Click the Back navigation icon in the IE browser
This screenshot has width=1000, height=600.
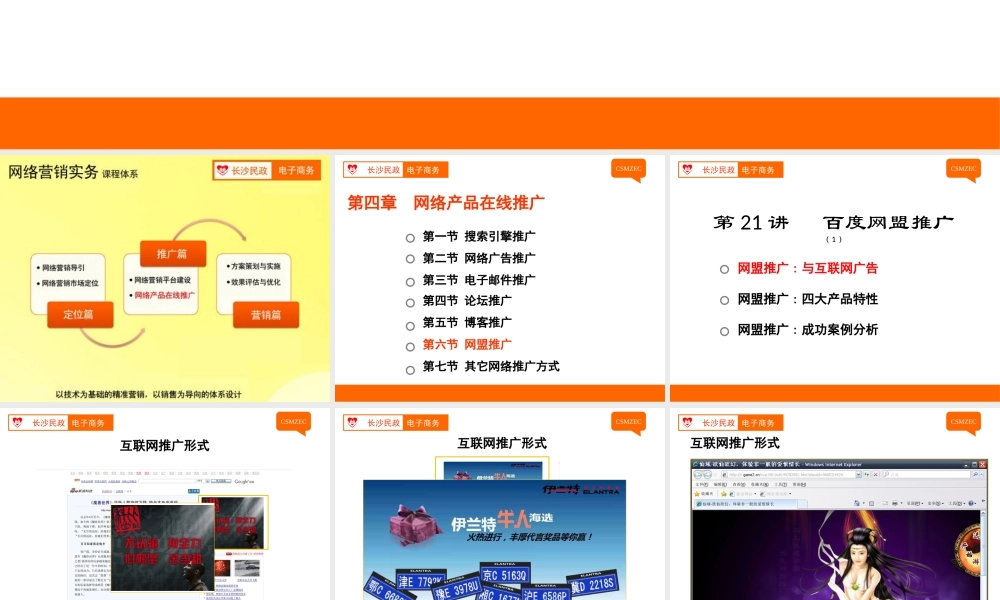click(x=698, y=475)
